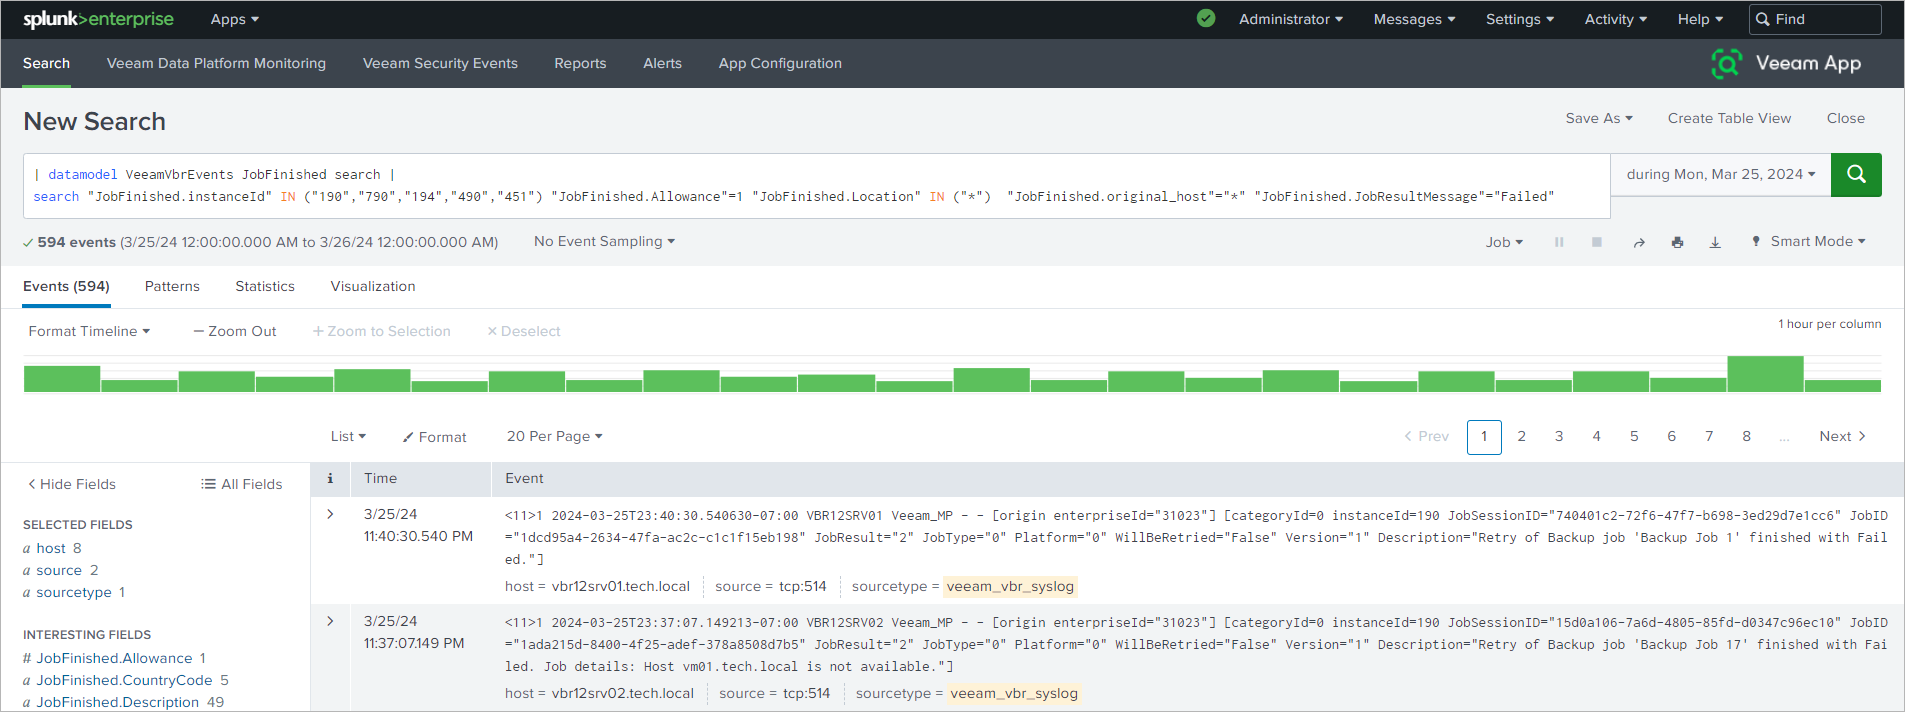Hide the fields sidebar

(x=71, y=484)
